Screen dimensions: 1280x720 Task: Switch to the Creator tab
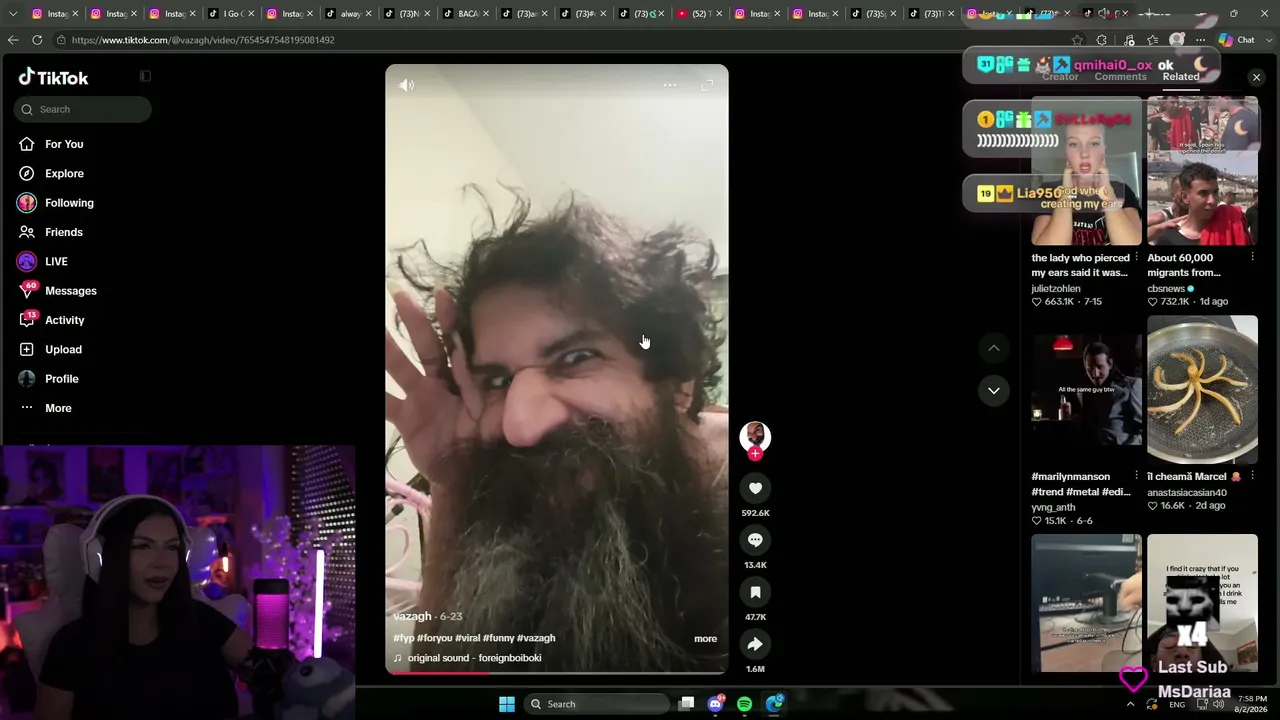coord(1060,77)
